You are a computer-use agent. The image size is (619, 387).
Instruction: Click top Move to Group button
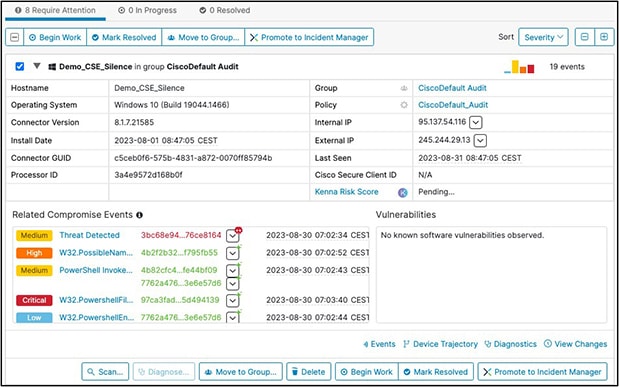click(x=203, y=37)
